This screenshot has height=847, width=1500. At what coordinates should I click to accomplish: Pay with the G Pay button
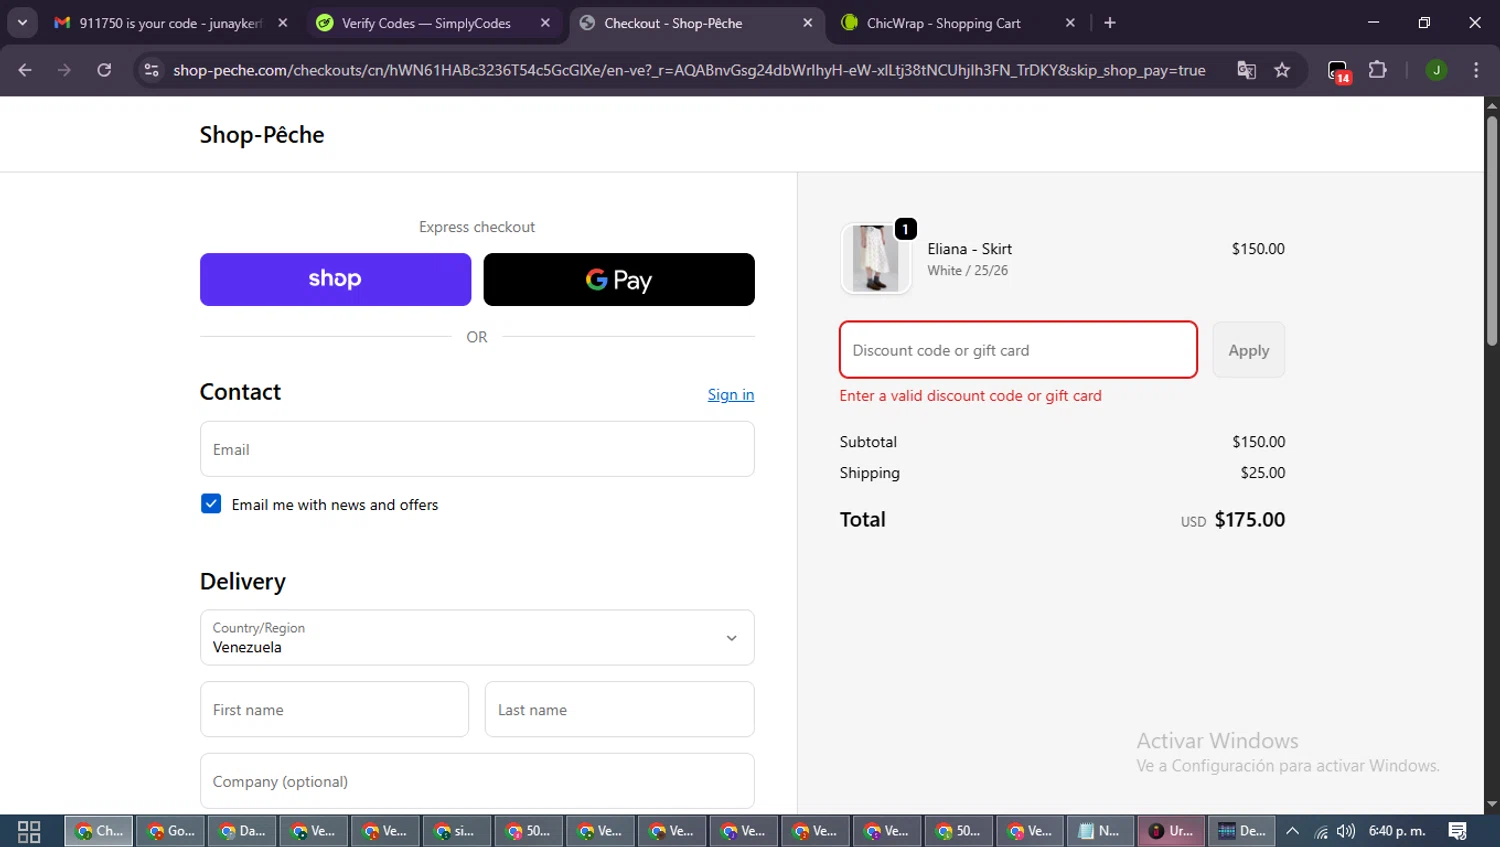619,279
